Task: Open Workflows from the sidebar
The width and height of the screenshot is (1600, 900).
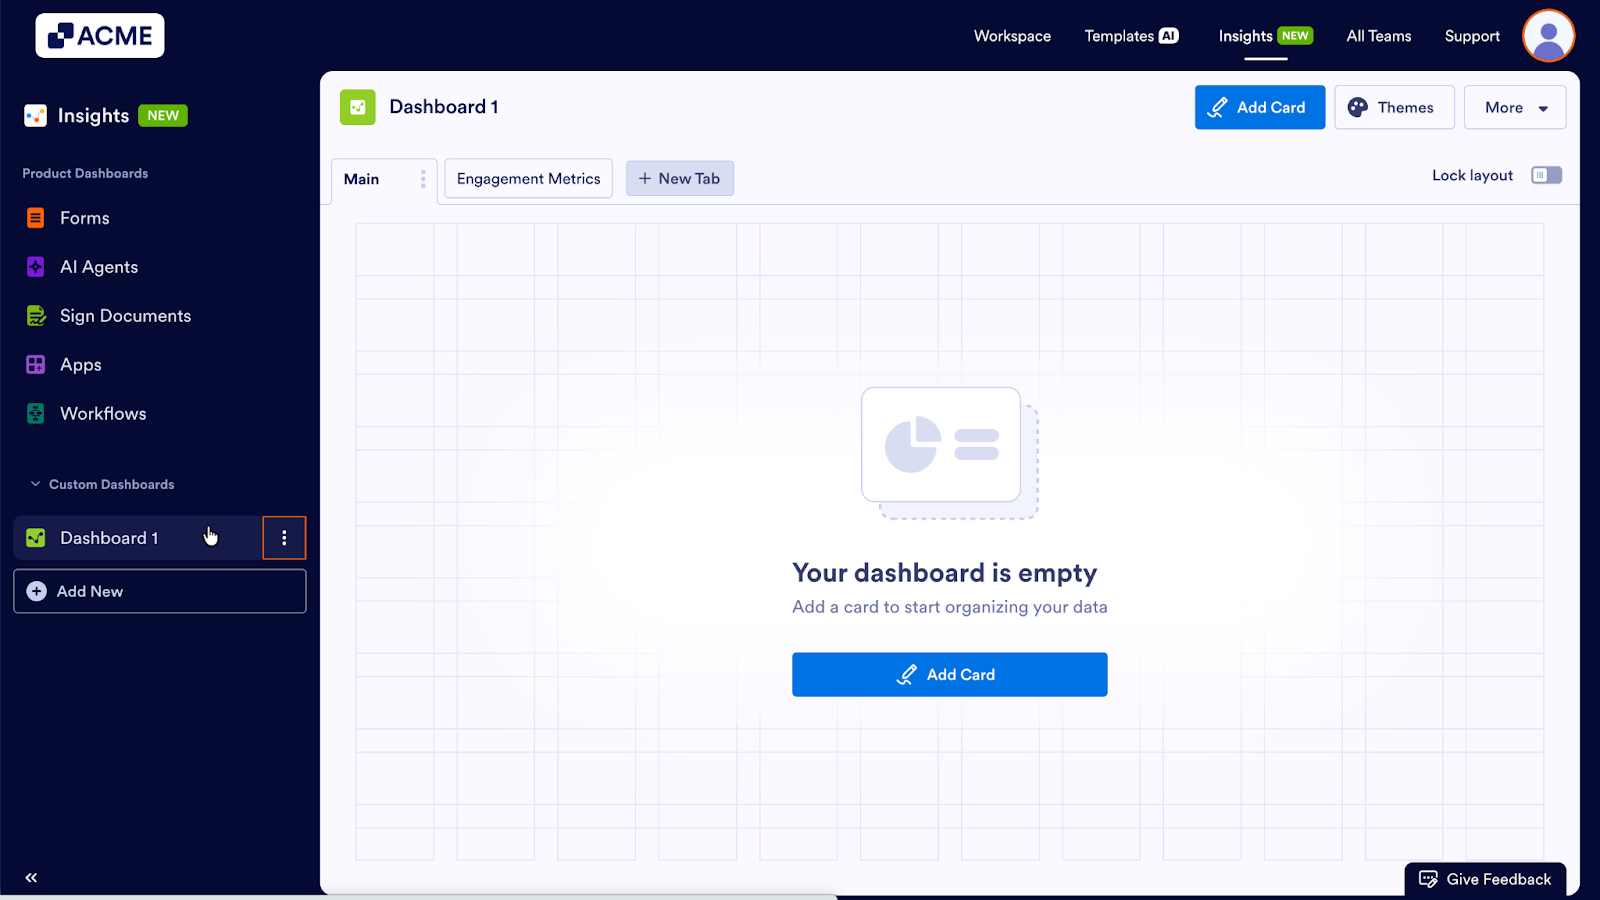Action: (x=104, y=413)
